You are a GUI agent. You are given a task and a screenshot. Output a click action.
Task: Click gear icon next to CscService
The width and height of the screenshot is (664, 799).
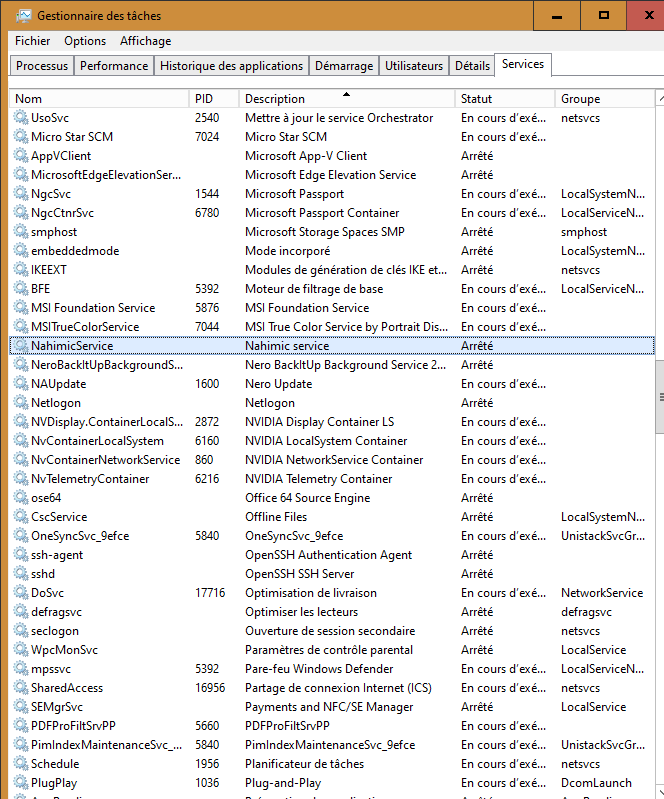(21, 517)
